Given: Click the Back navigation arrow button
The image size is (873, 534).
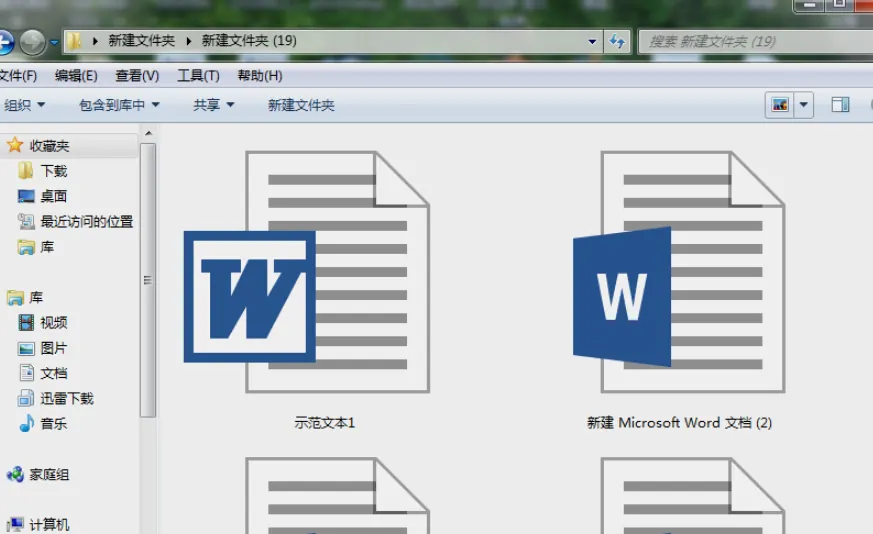Looking at the screenshot, I should pyautogui.click(x=4, y=42).
